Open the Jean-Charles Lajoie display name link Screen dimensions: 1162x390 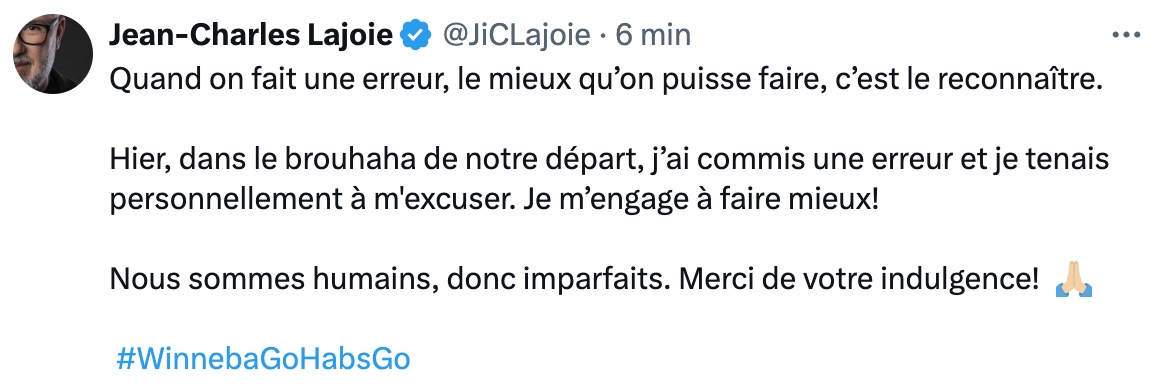251,35
